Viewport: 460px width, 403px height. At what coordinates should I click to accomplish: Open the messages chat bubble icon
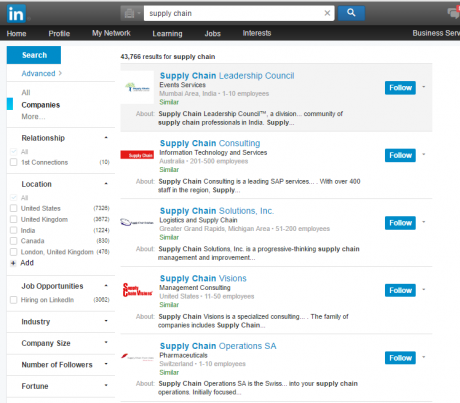coord(453,13)
